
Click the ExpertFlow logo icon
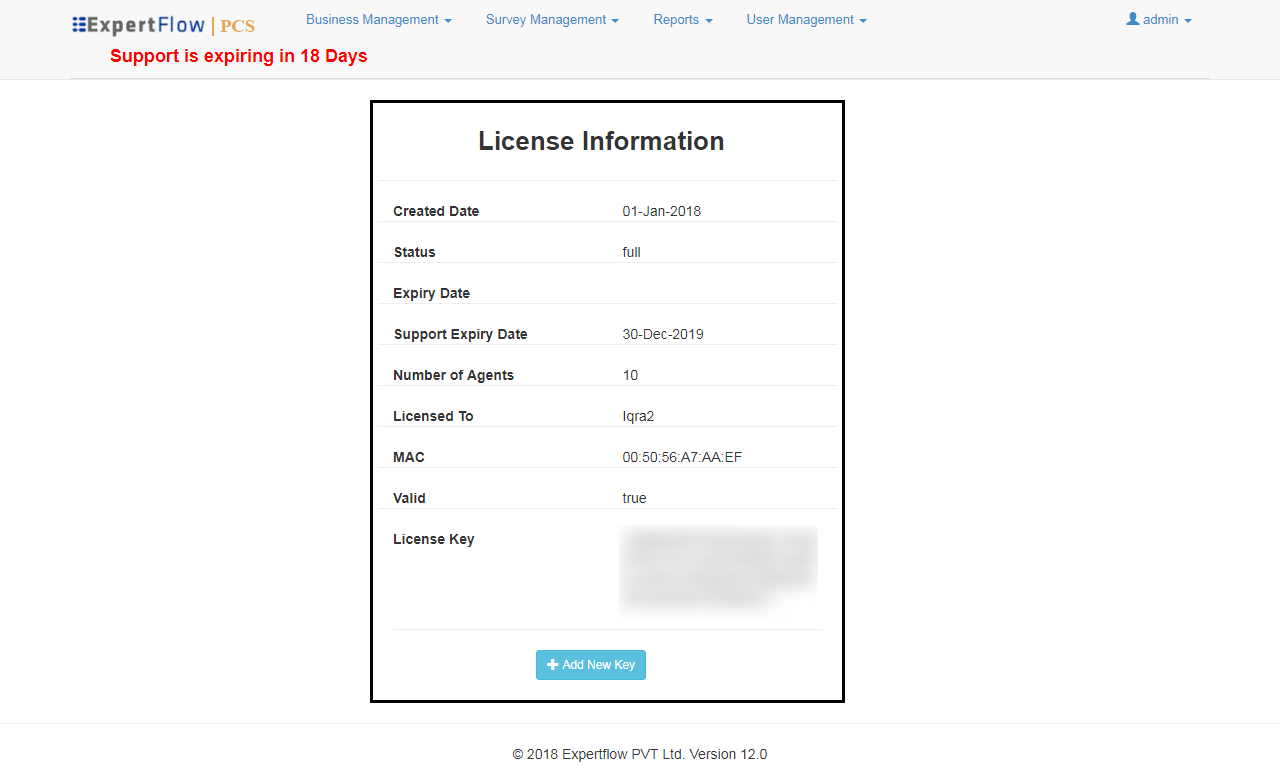[77, 24]
